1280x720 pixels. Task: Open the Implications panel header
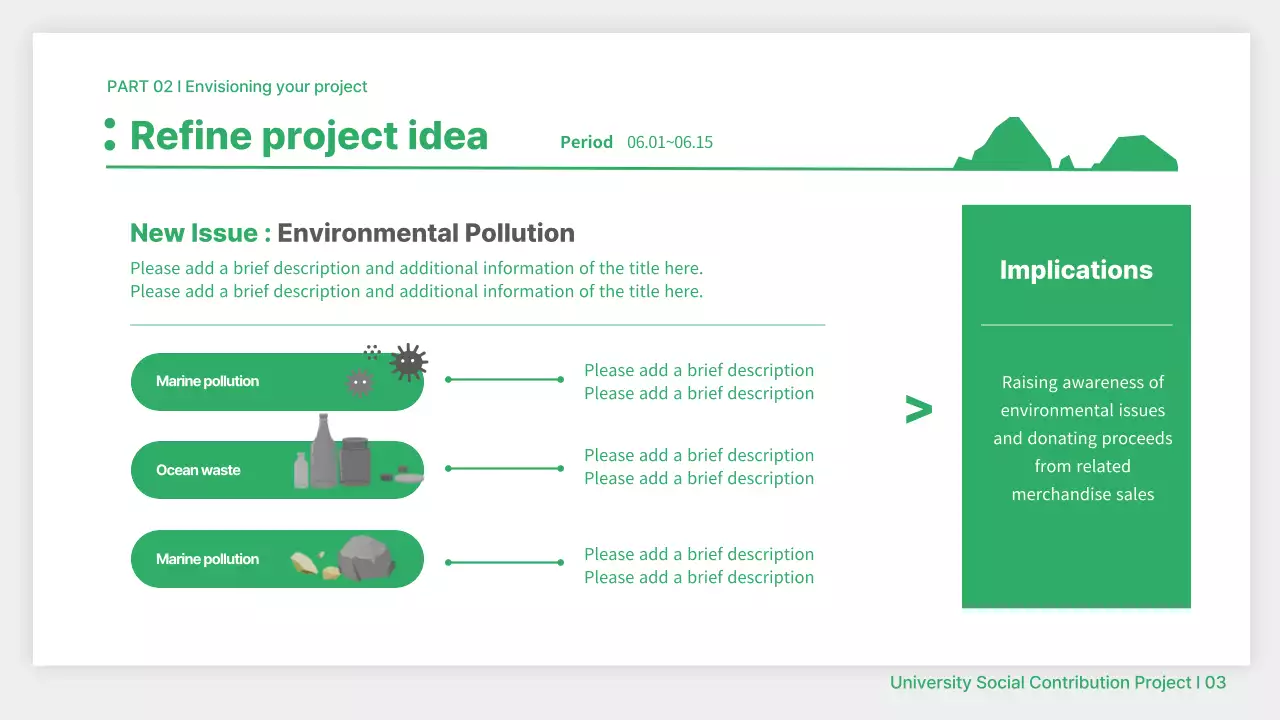(1076, 269)
